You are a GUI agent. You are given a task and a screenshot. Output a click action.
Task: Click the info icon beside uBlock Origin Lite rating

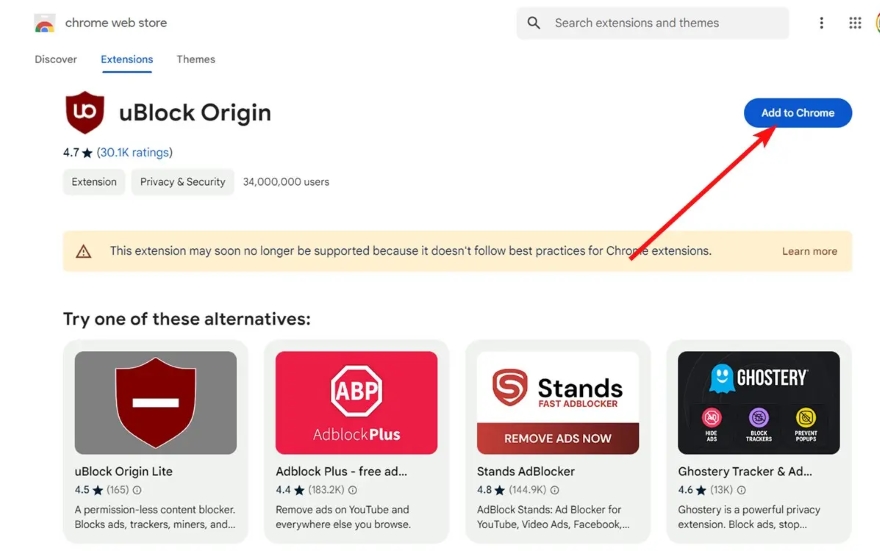click(137, 490)
